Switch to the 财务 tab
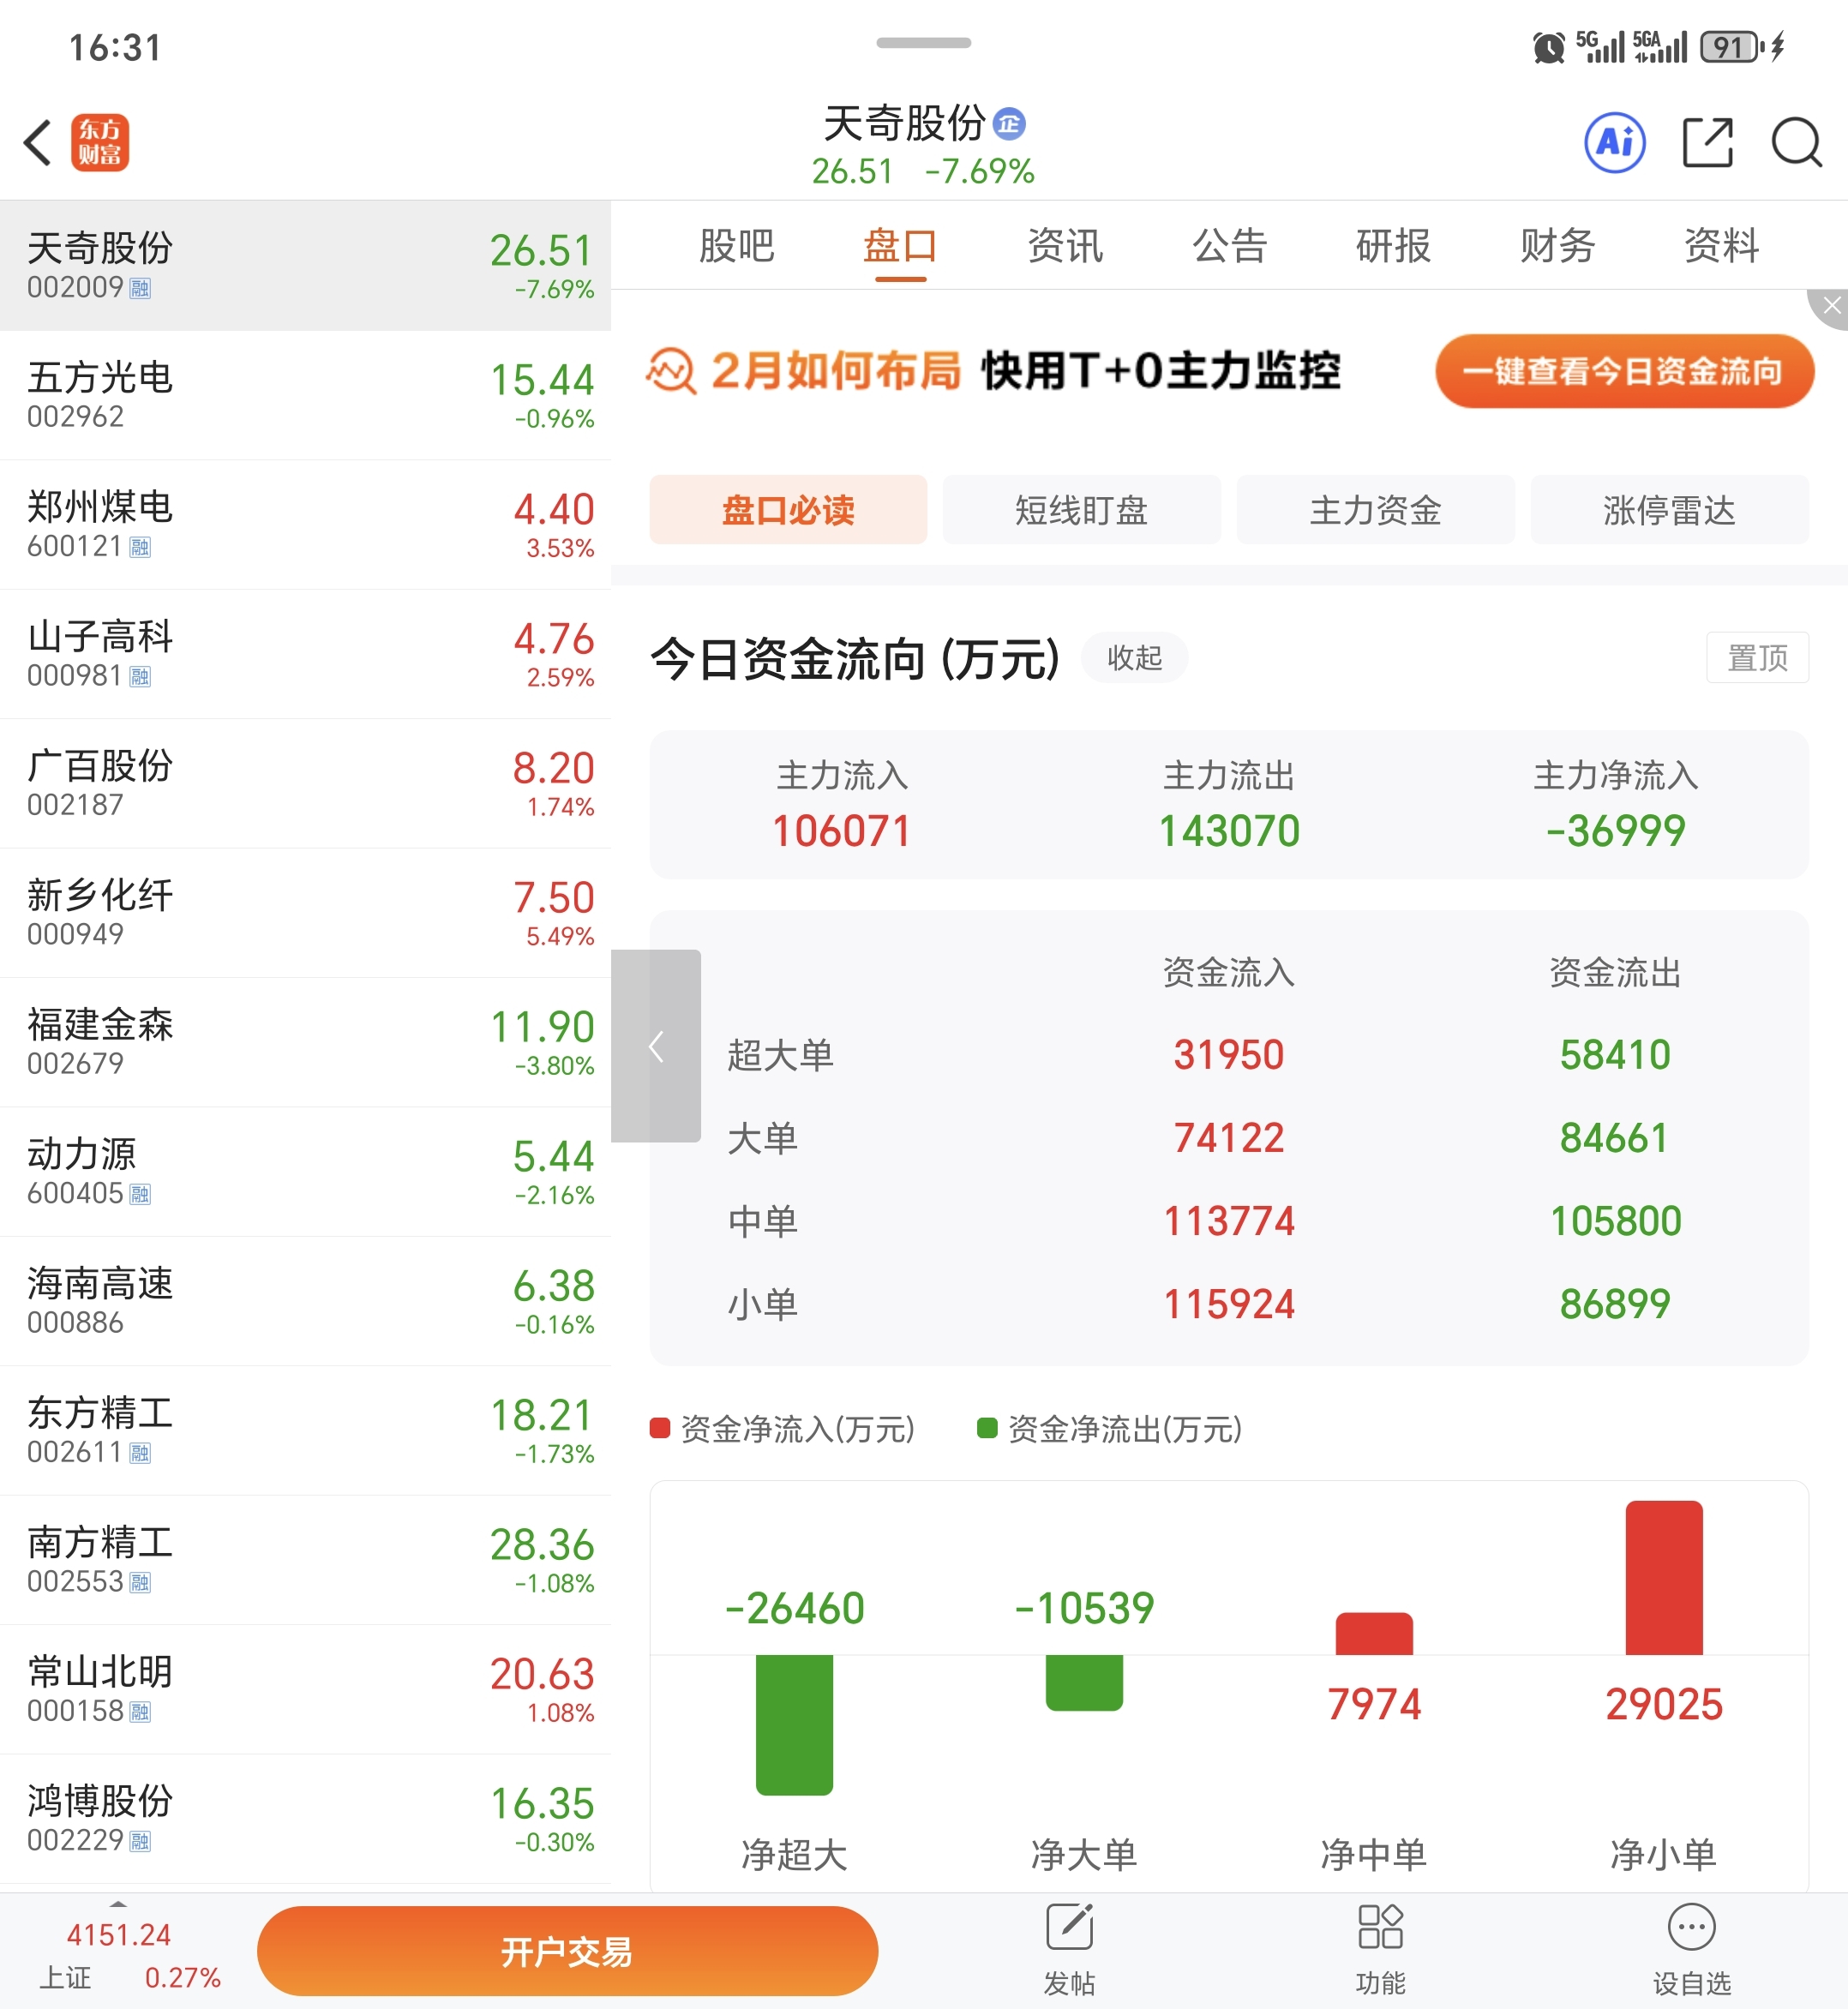The width and height of the screenshot is (1848, 2009). (x=1557, y=246)
